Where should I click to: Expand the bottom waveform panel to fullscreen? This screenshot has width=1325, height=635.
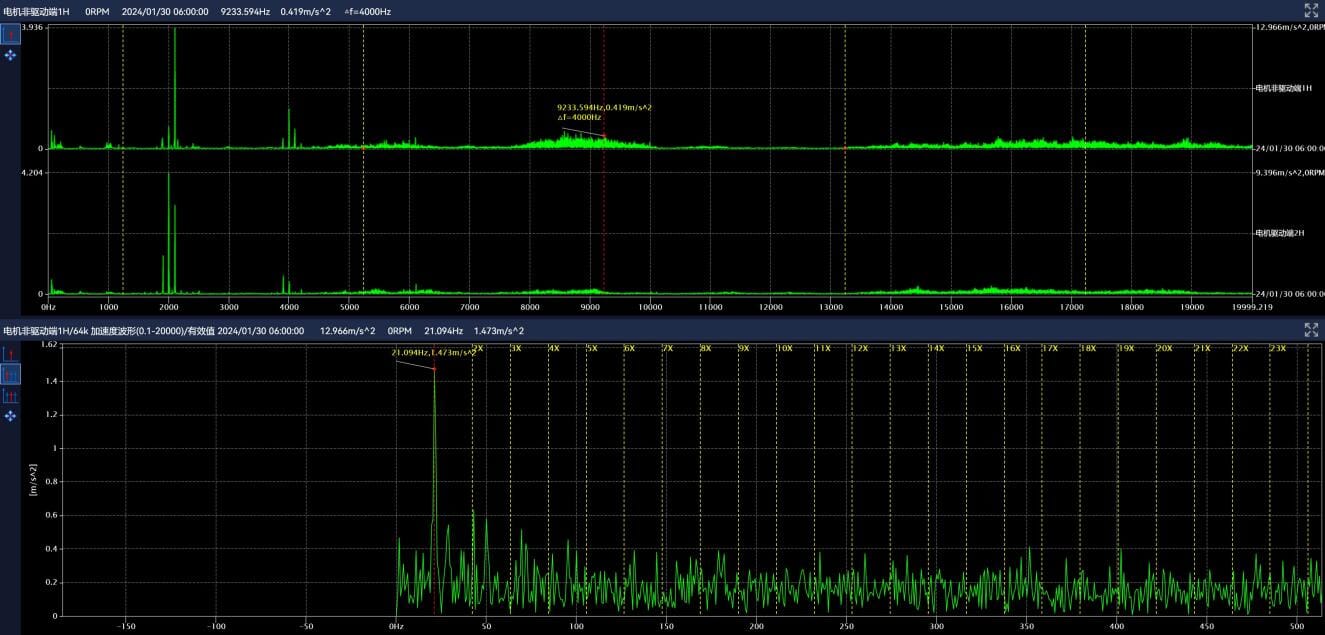tap(1311, 330)
